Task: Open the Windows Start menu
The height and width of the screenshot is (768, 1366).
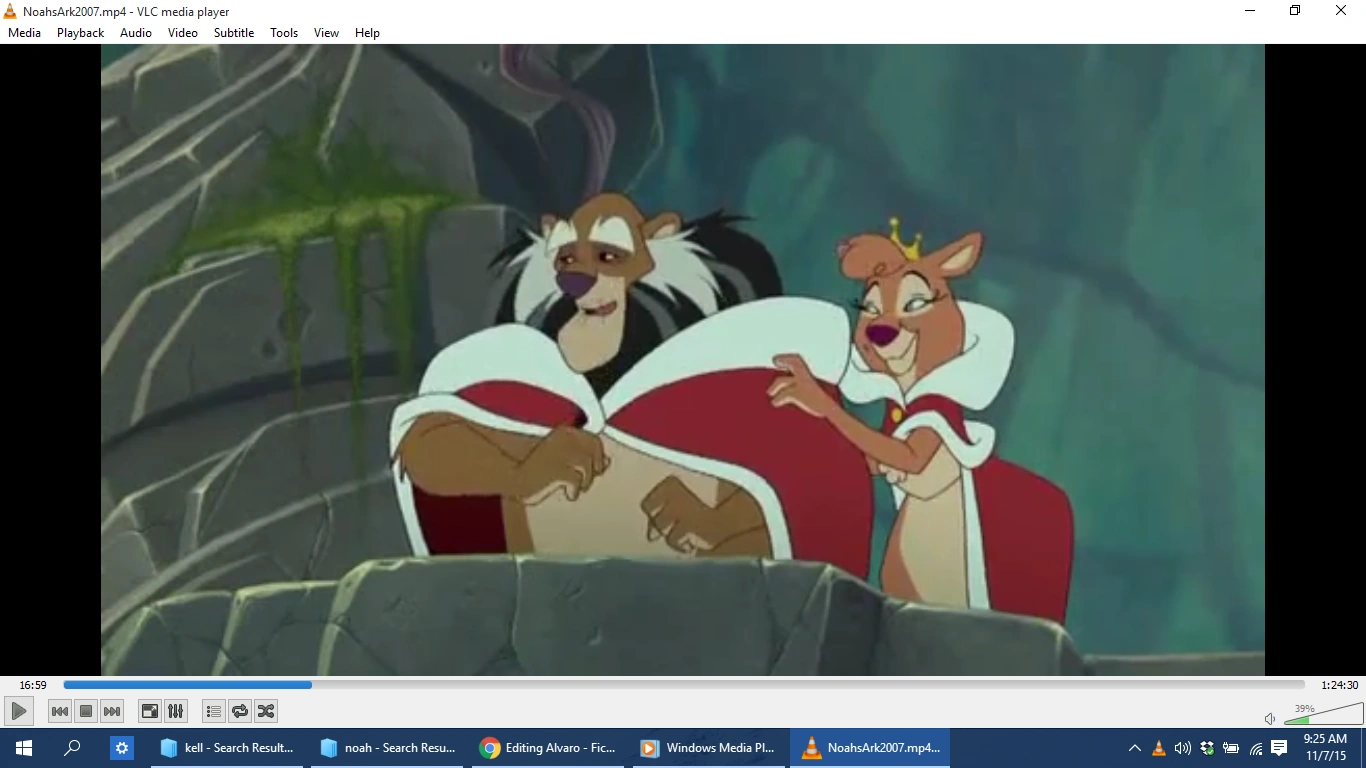Action: (x=24, y=748)
